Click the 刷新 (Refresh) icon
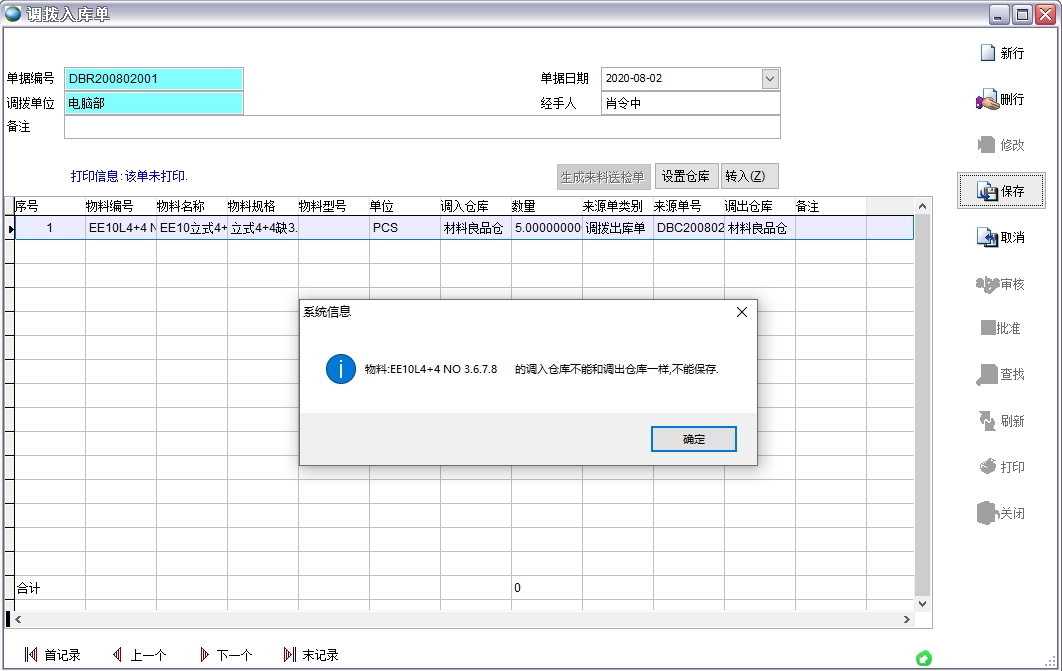Image resolution: width=1062 pixels, height=671 pixels. pos(1001,421)
